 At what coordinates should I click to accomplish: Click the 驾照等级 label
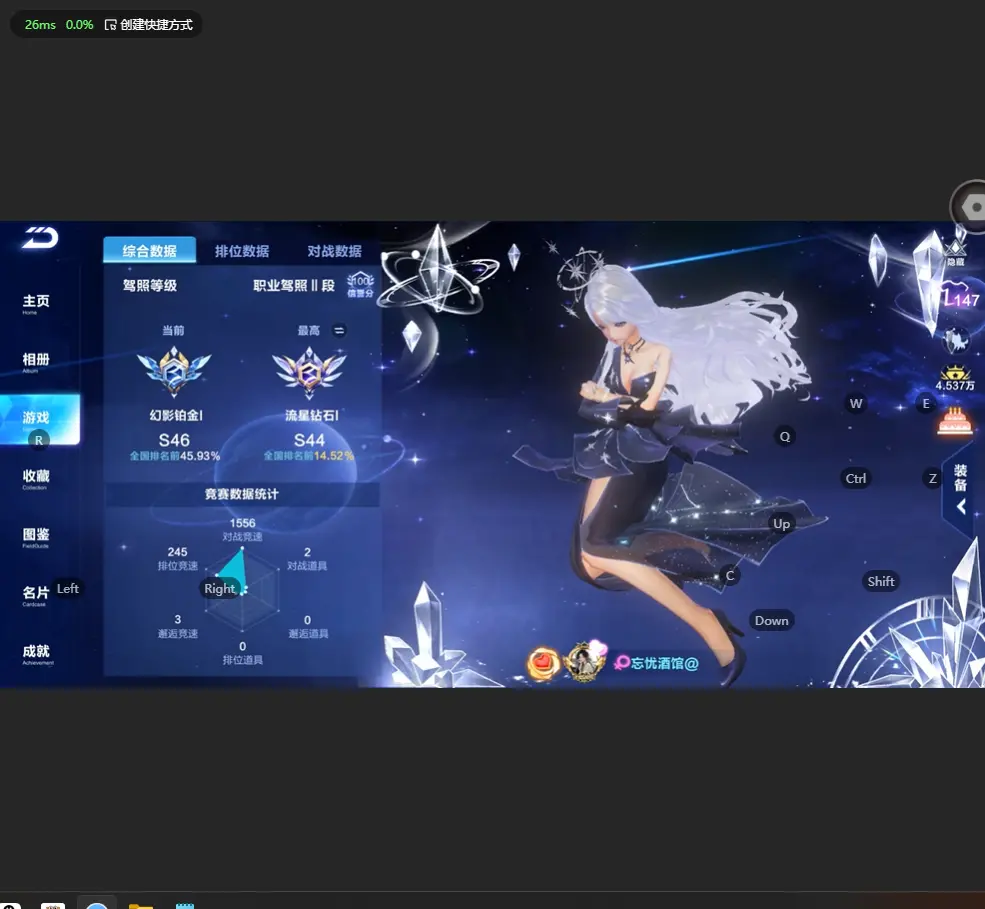pos(150,285)
